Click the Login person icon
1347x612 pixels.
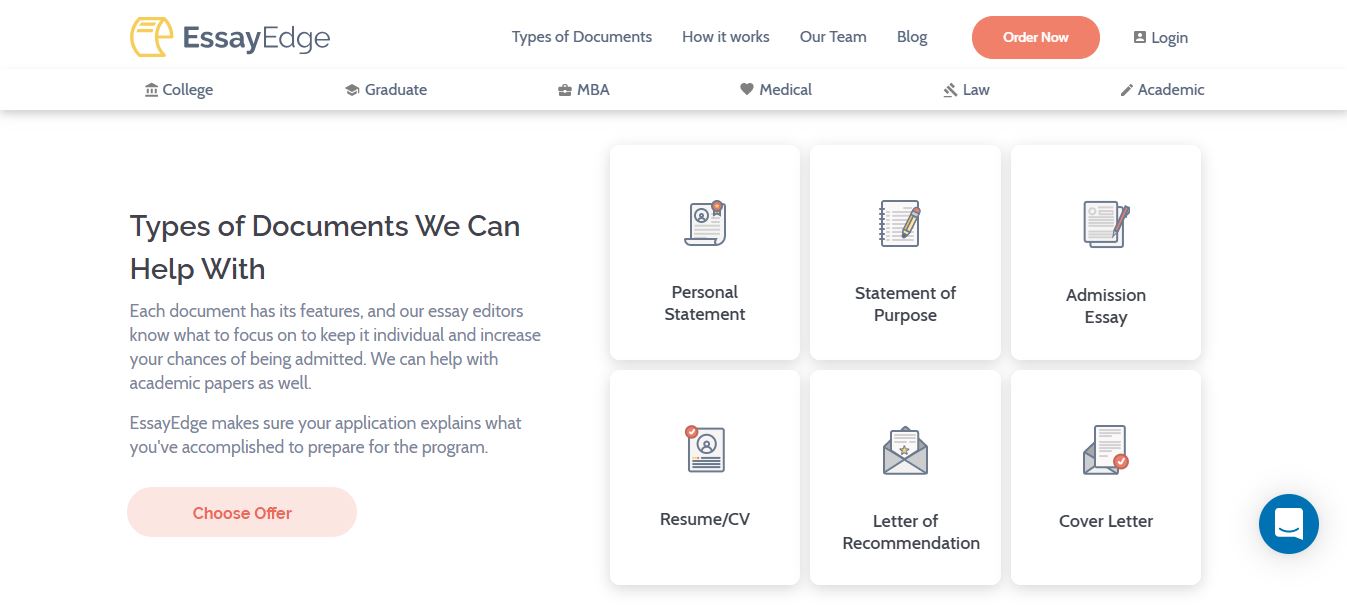click(1139, 37)
